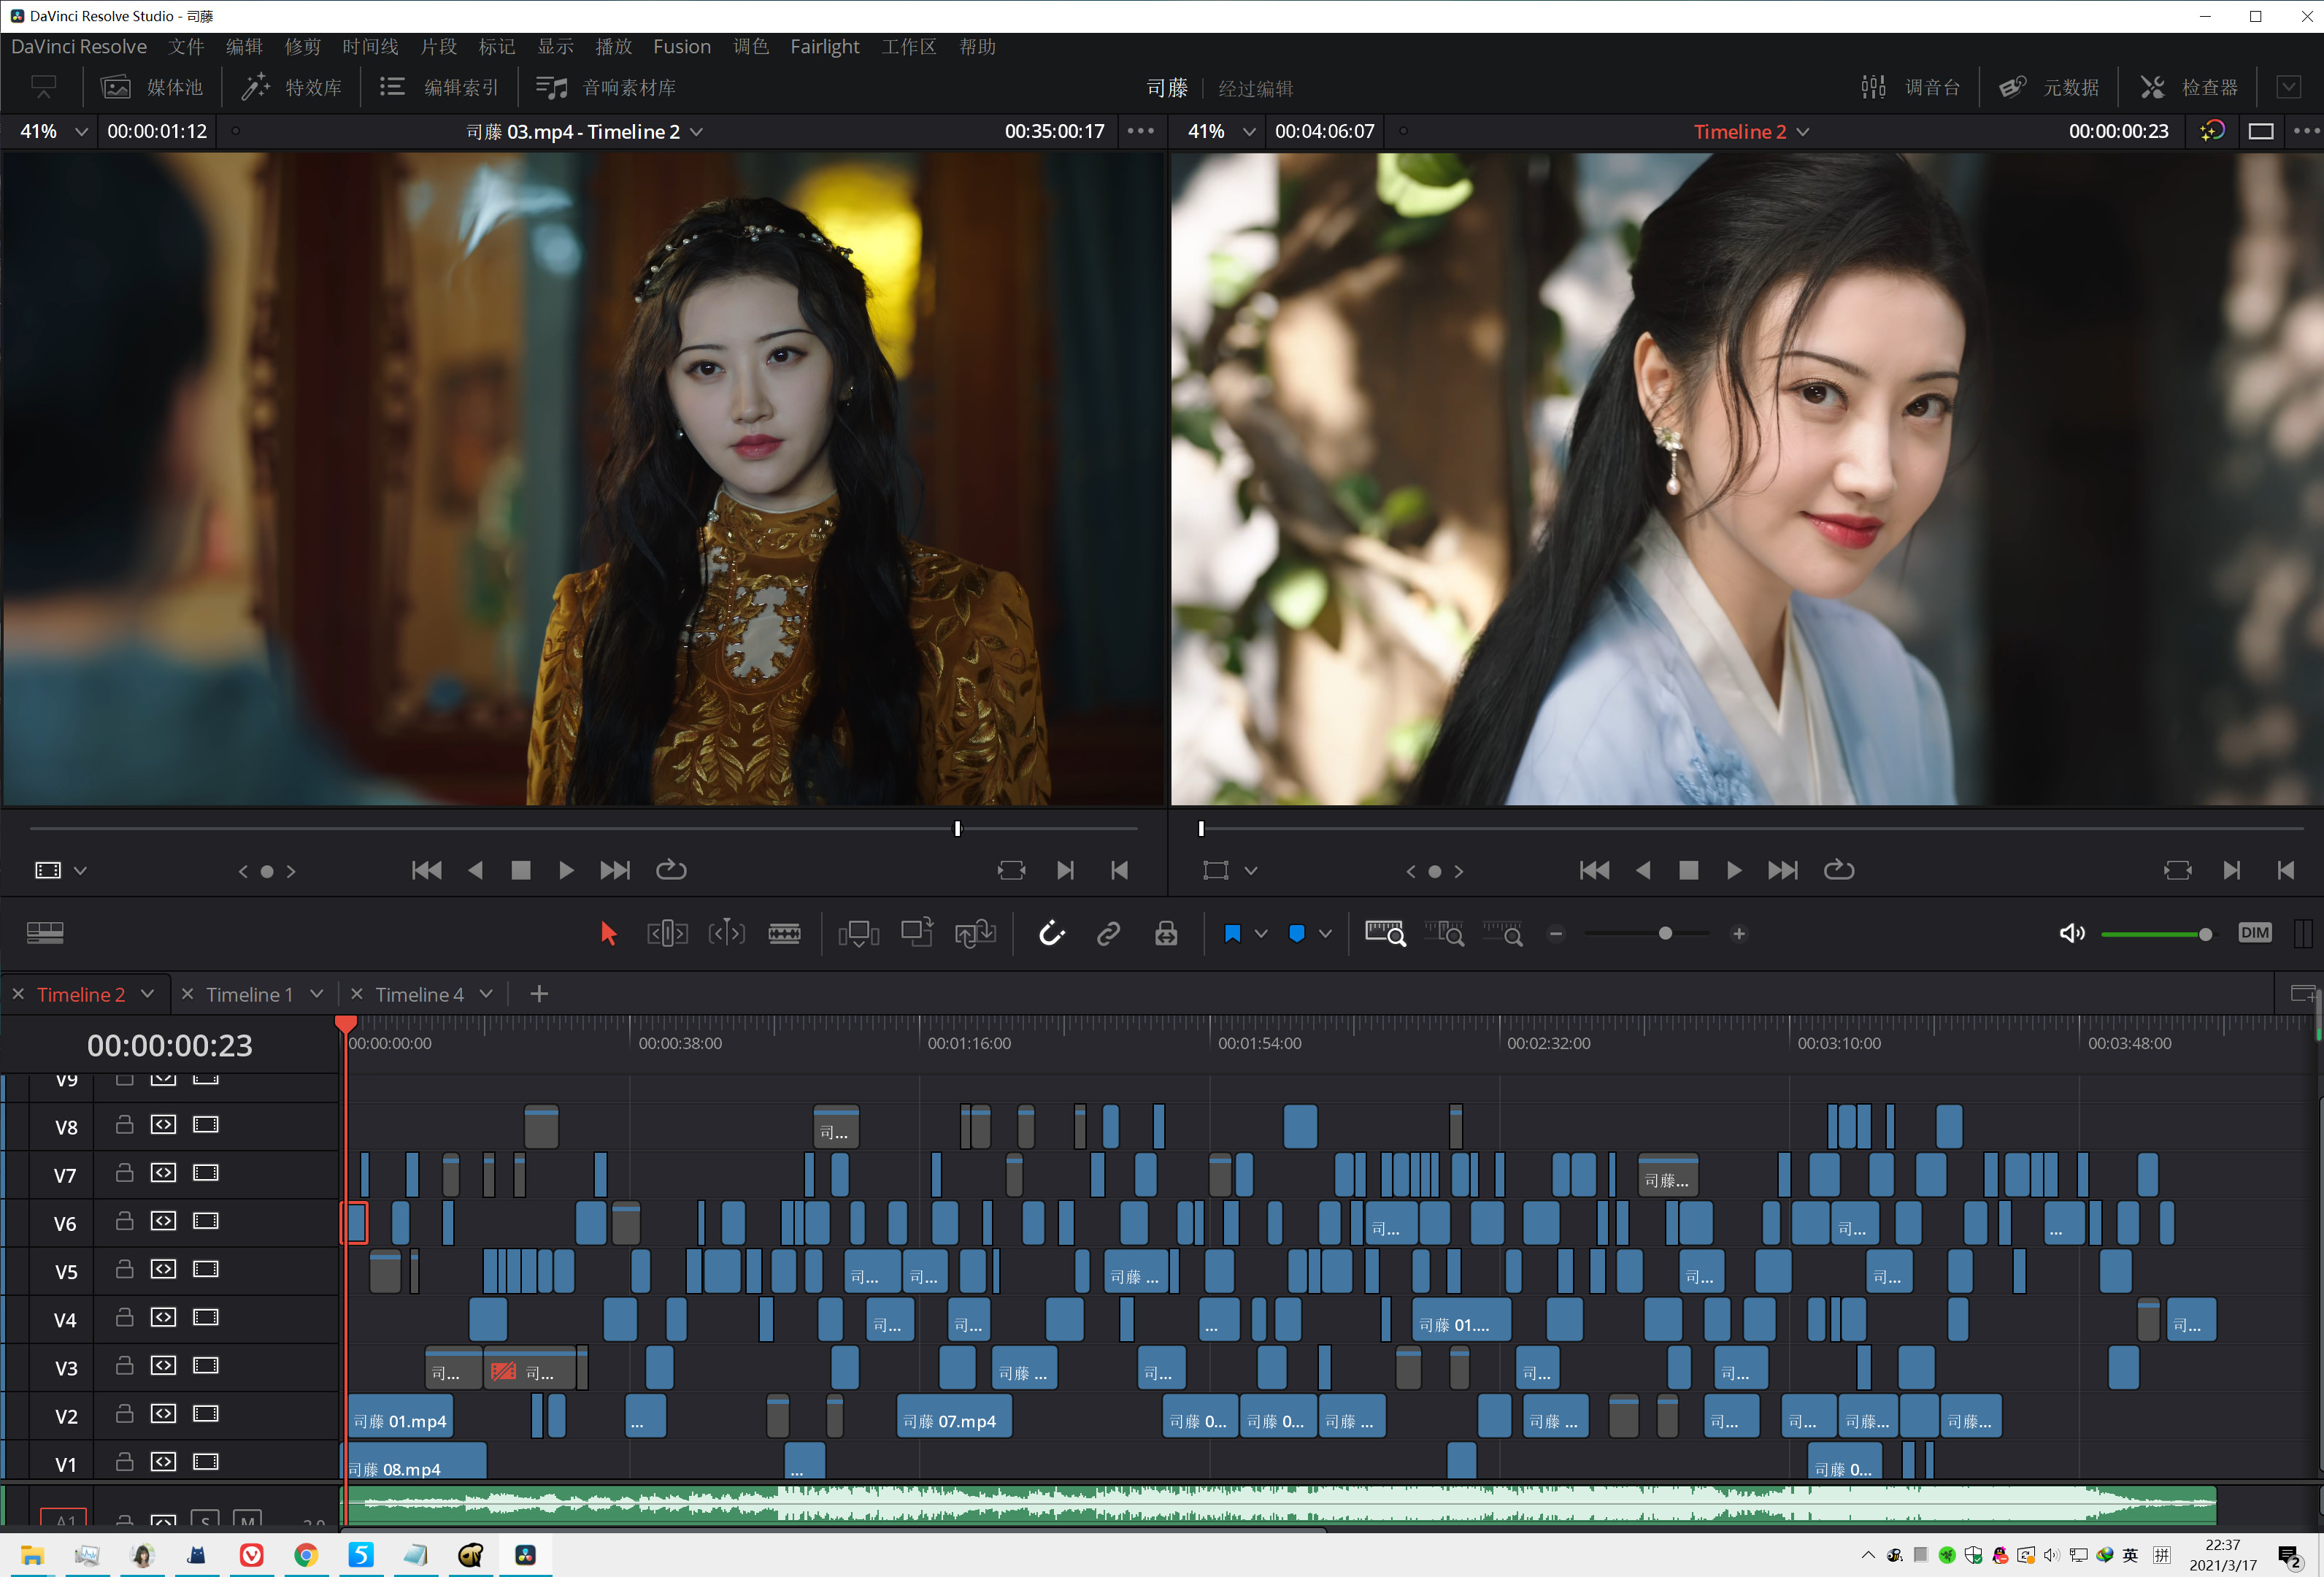Click insert clip edit icon
The height and width of the screenshot is (1577, 2324).
(858, 933)
